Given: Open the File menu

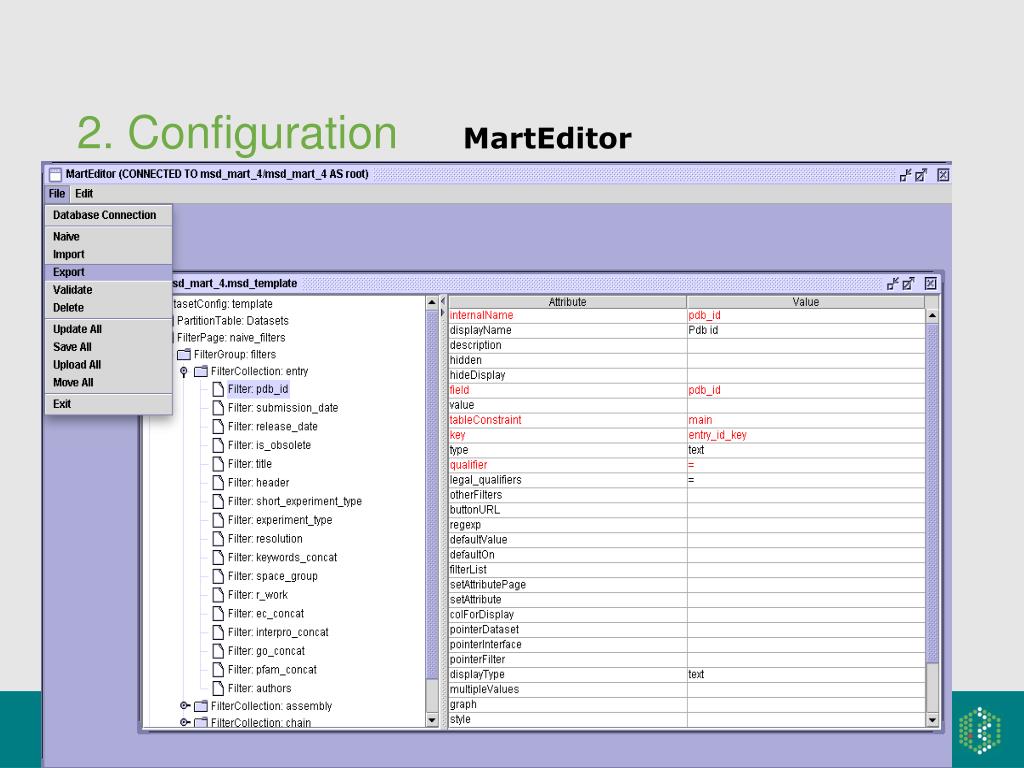Looking at the screenshot, I should (x=57, y=193).
